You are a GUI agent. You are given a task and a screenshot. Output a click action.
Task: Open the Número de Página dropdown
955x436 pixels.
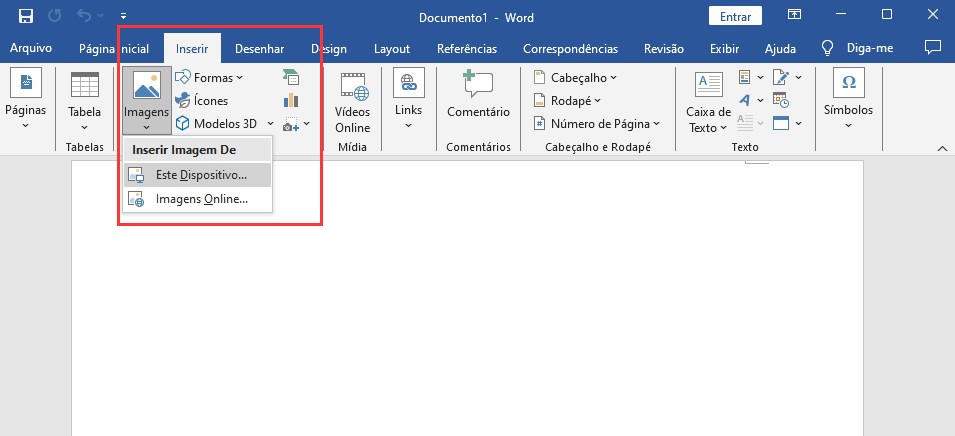click(597, 124)
